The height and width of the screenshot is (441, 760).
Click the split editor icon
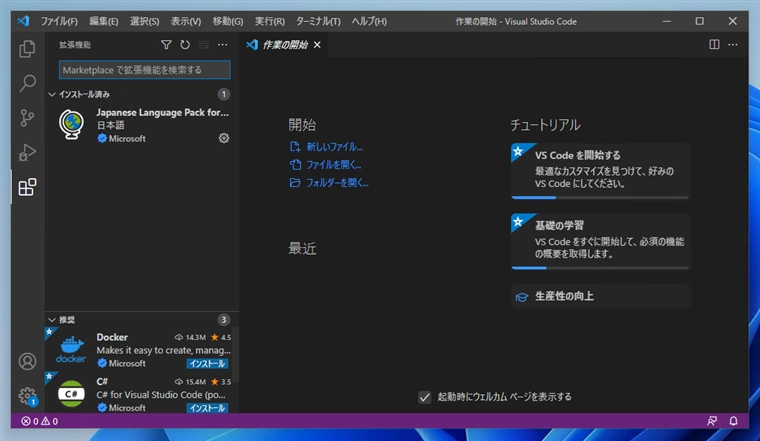point(714,45)
